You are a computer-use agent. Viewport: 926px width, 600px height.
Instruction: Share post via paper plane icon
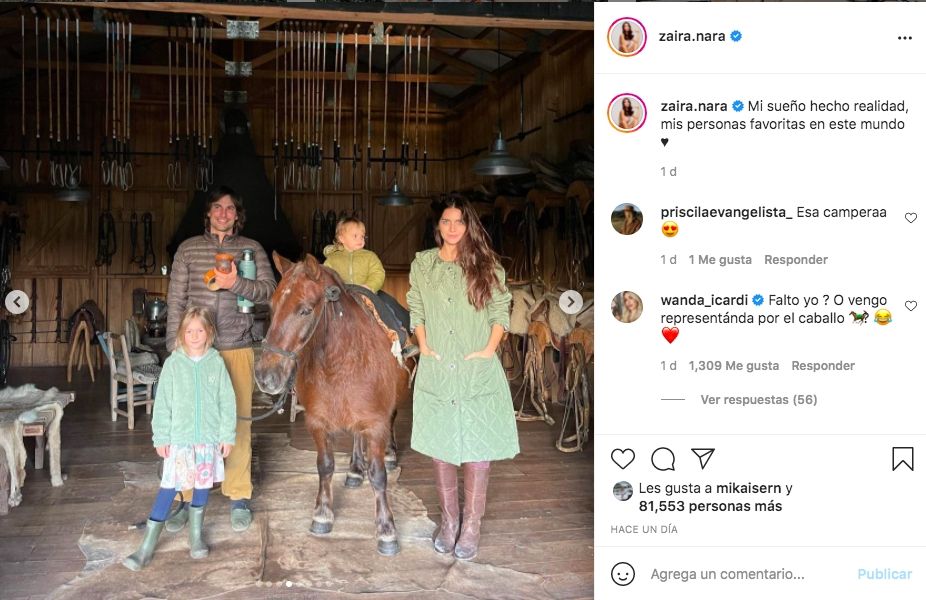(703, 459)
